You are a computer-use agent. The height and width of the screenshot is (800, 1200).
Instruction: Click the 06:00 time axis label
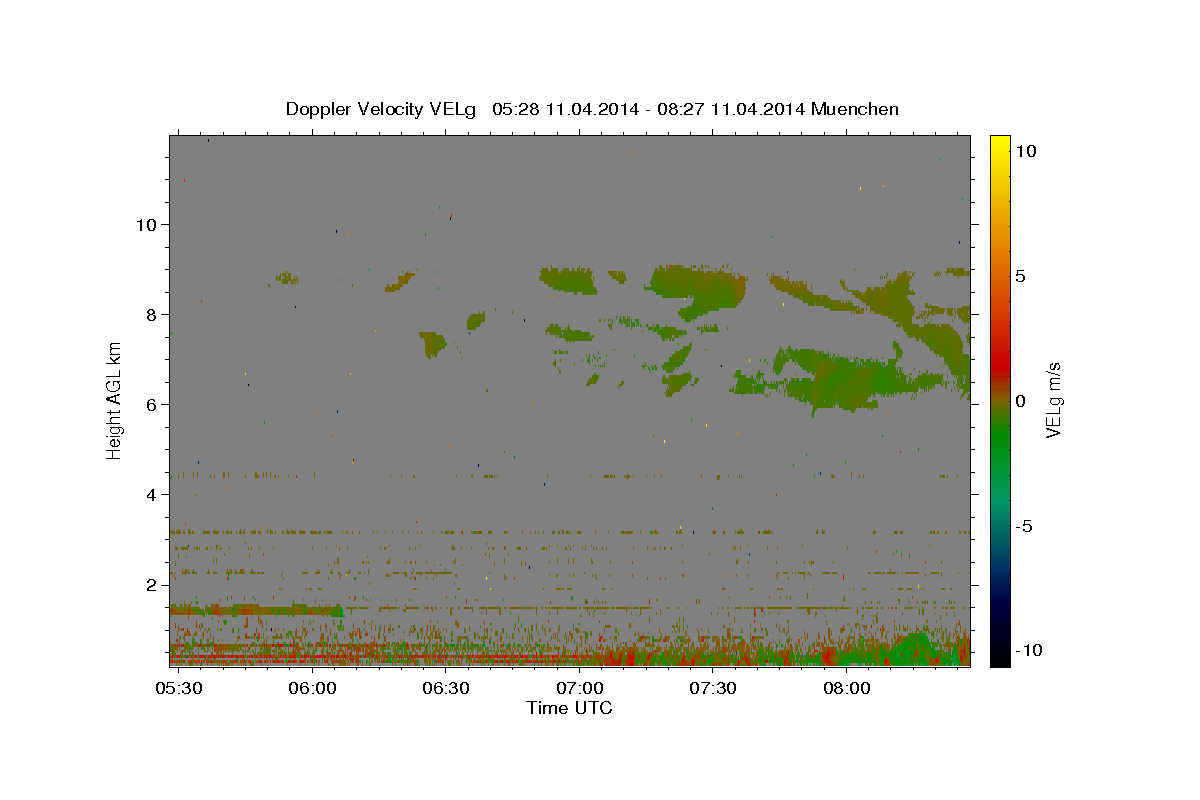coord(312,688)
